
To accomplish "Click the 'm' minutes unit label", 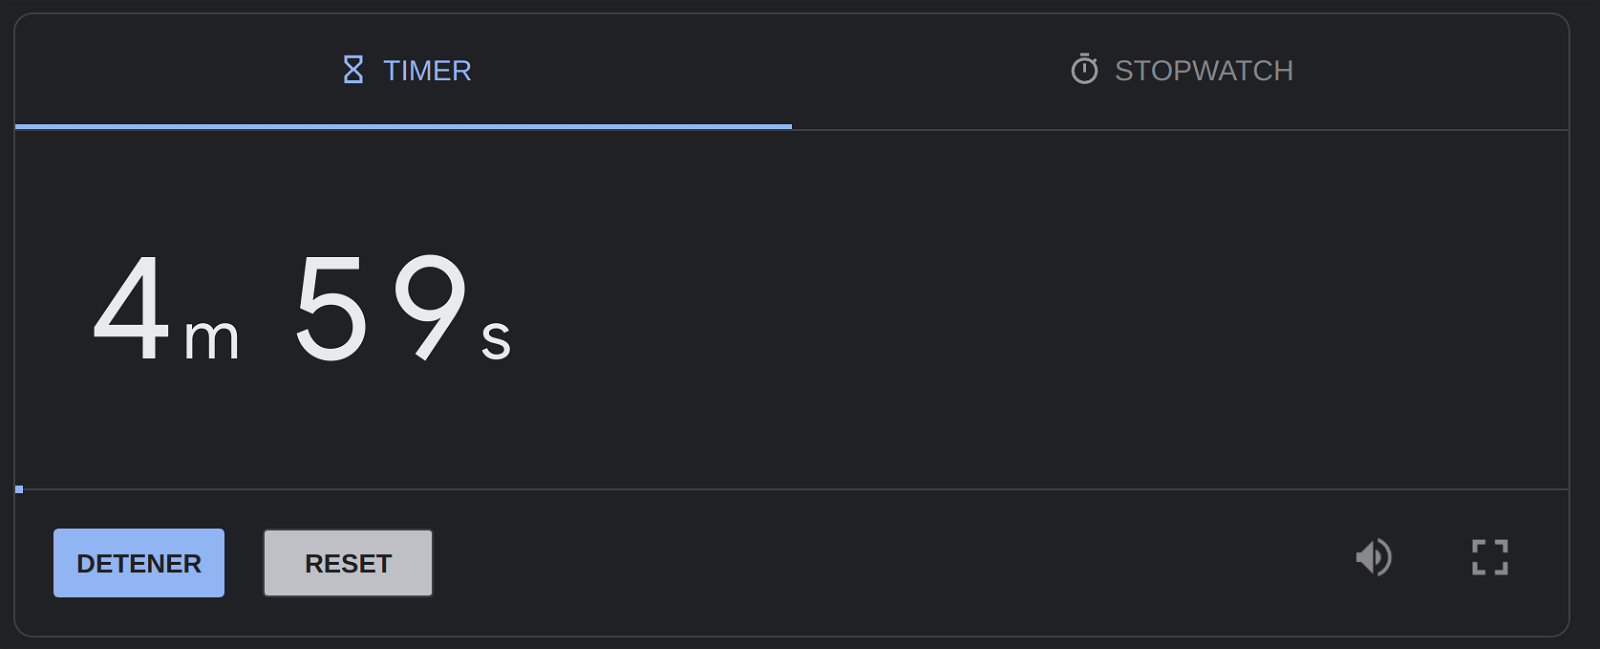I will point(212,338).
